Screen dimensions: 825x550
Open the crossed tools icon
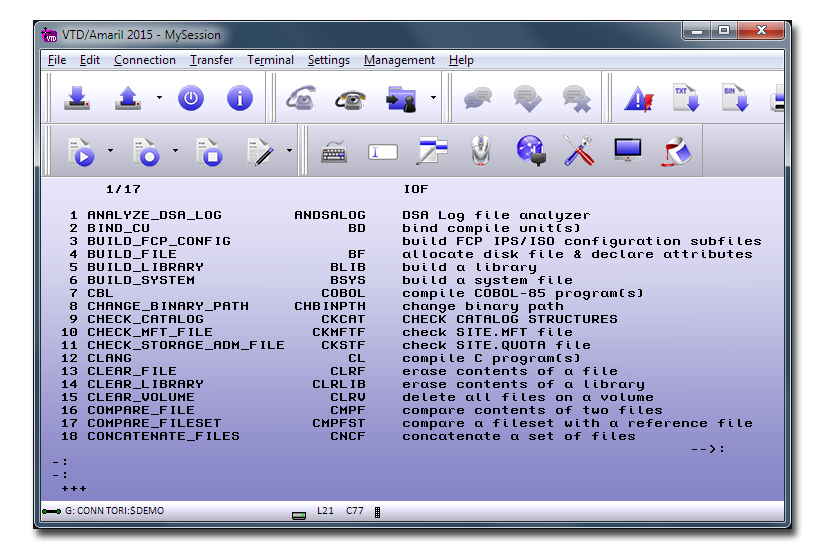pyautogui.click(x=578, y=152)
